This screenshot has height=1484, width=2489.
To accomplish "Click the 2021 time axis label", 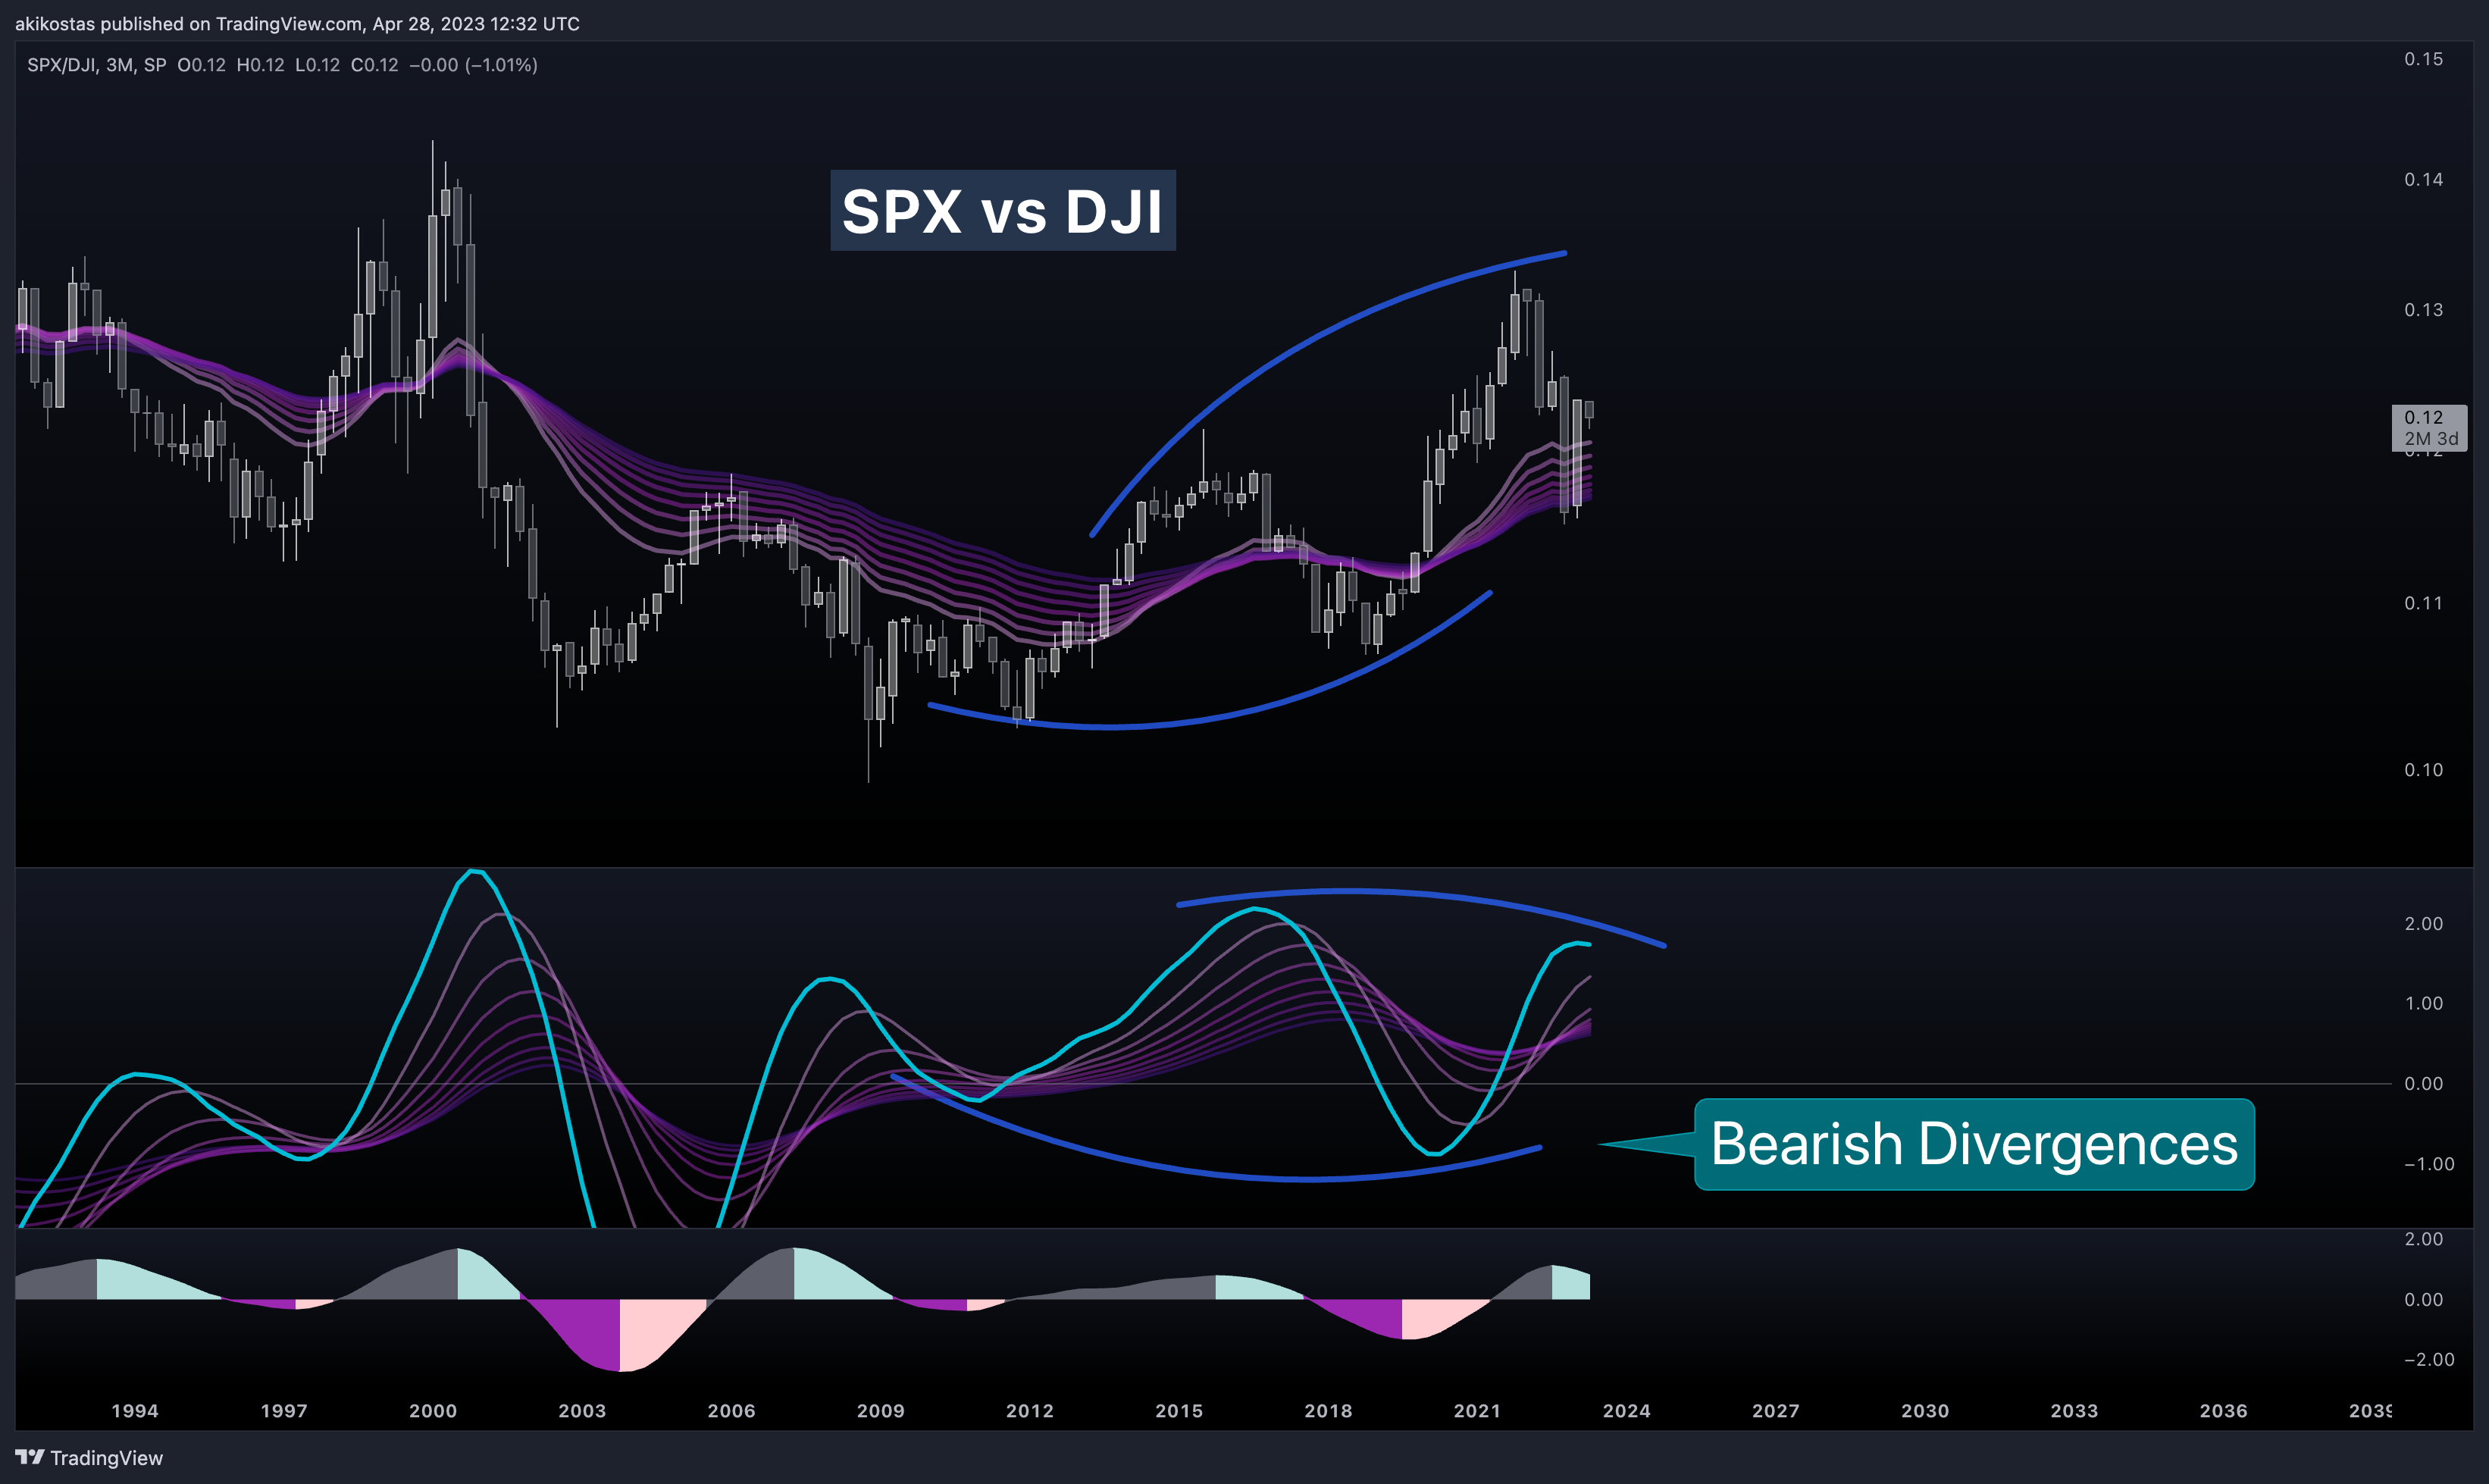I will pyautogui.click(x=1478, y=1410).
